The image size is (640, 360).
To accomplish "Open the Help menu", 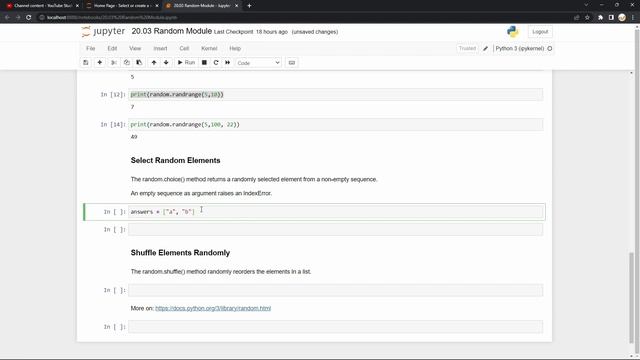I will point(235,48).
